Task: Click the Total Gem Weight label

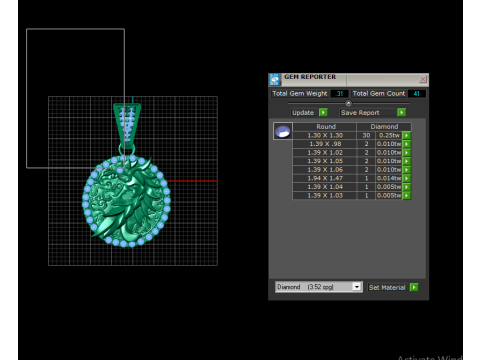Action: [300, 94]
